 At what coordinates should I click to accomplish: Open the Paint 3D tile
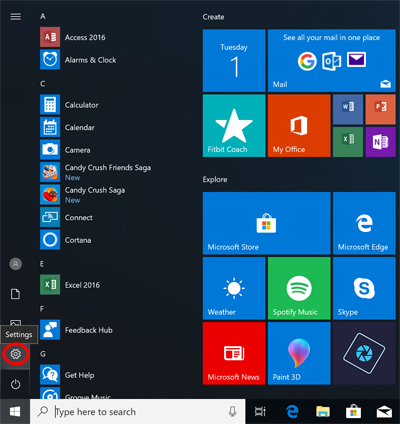pyautogui.click(x=299, y=353)
